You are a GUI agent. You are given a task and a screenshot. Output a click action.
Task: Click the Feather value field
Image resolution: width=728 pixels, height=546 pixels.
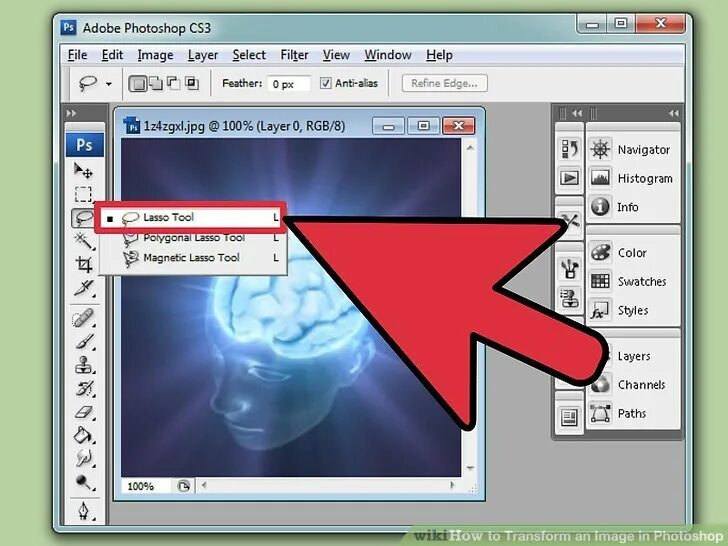288,84
